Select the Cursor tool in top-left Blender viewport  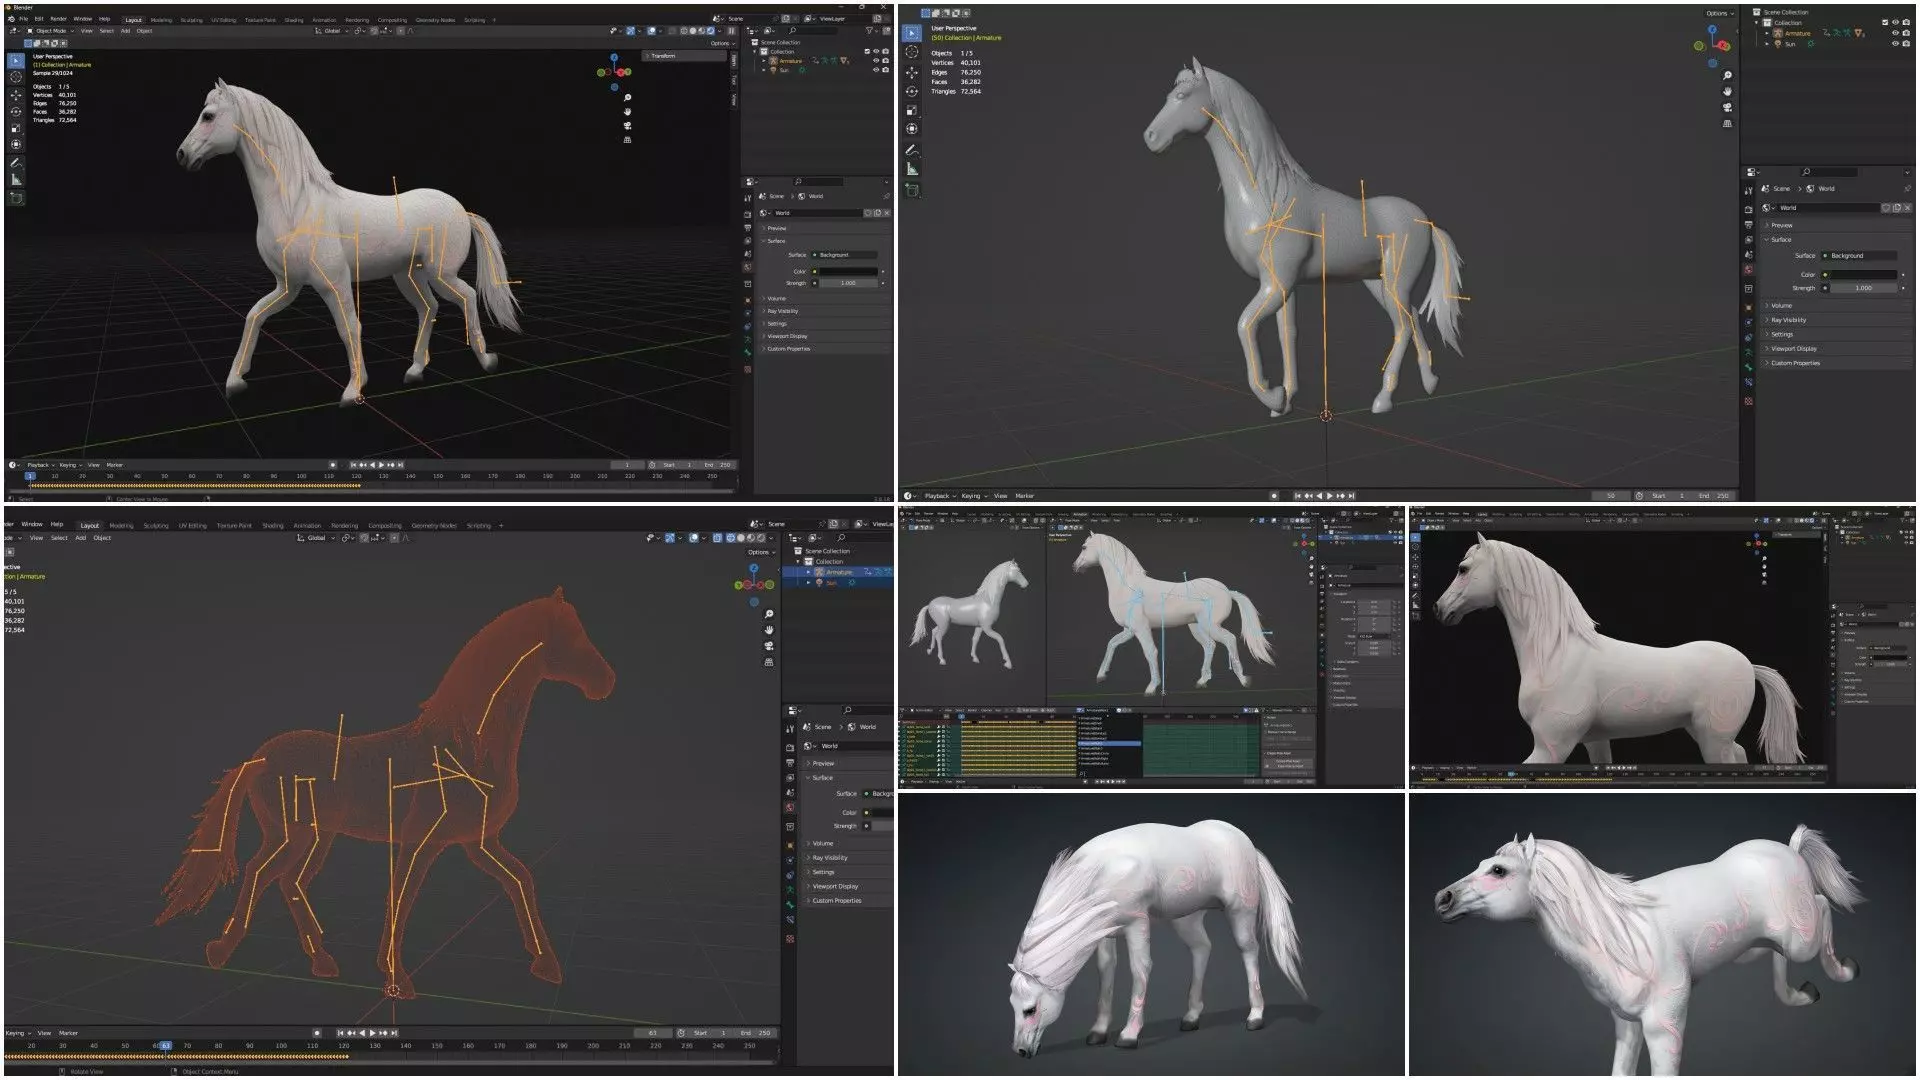[x=16, y=77]
